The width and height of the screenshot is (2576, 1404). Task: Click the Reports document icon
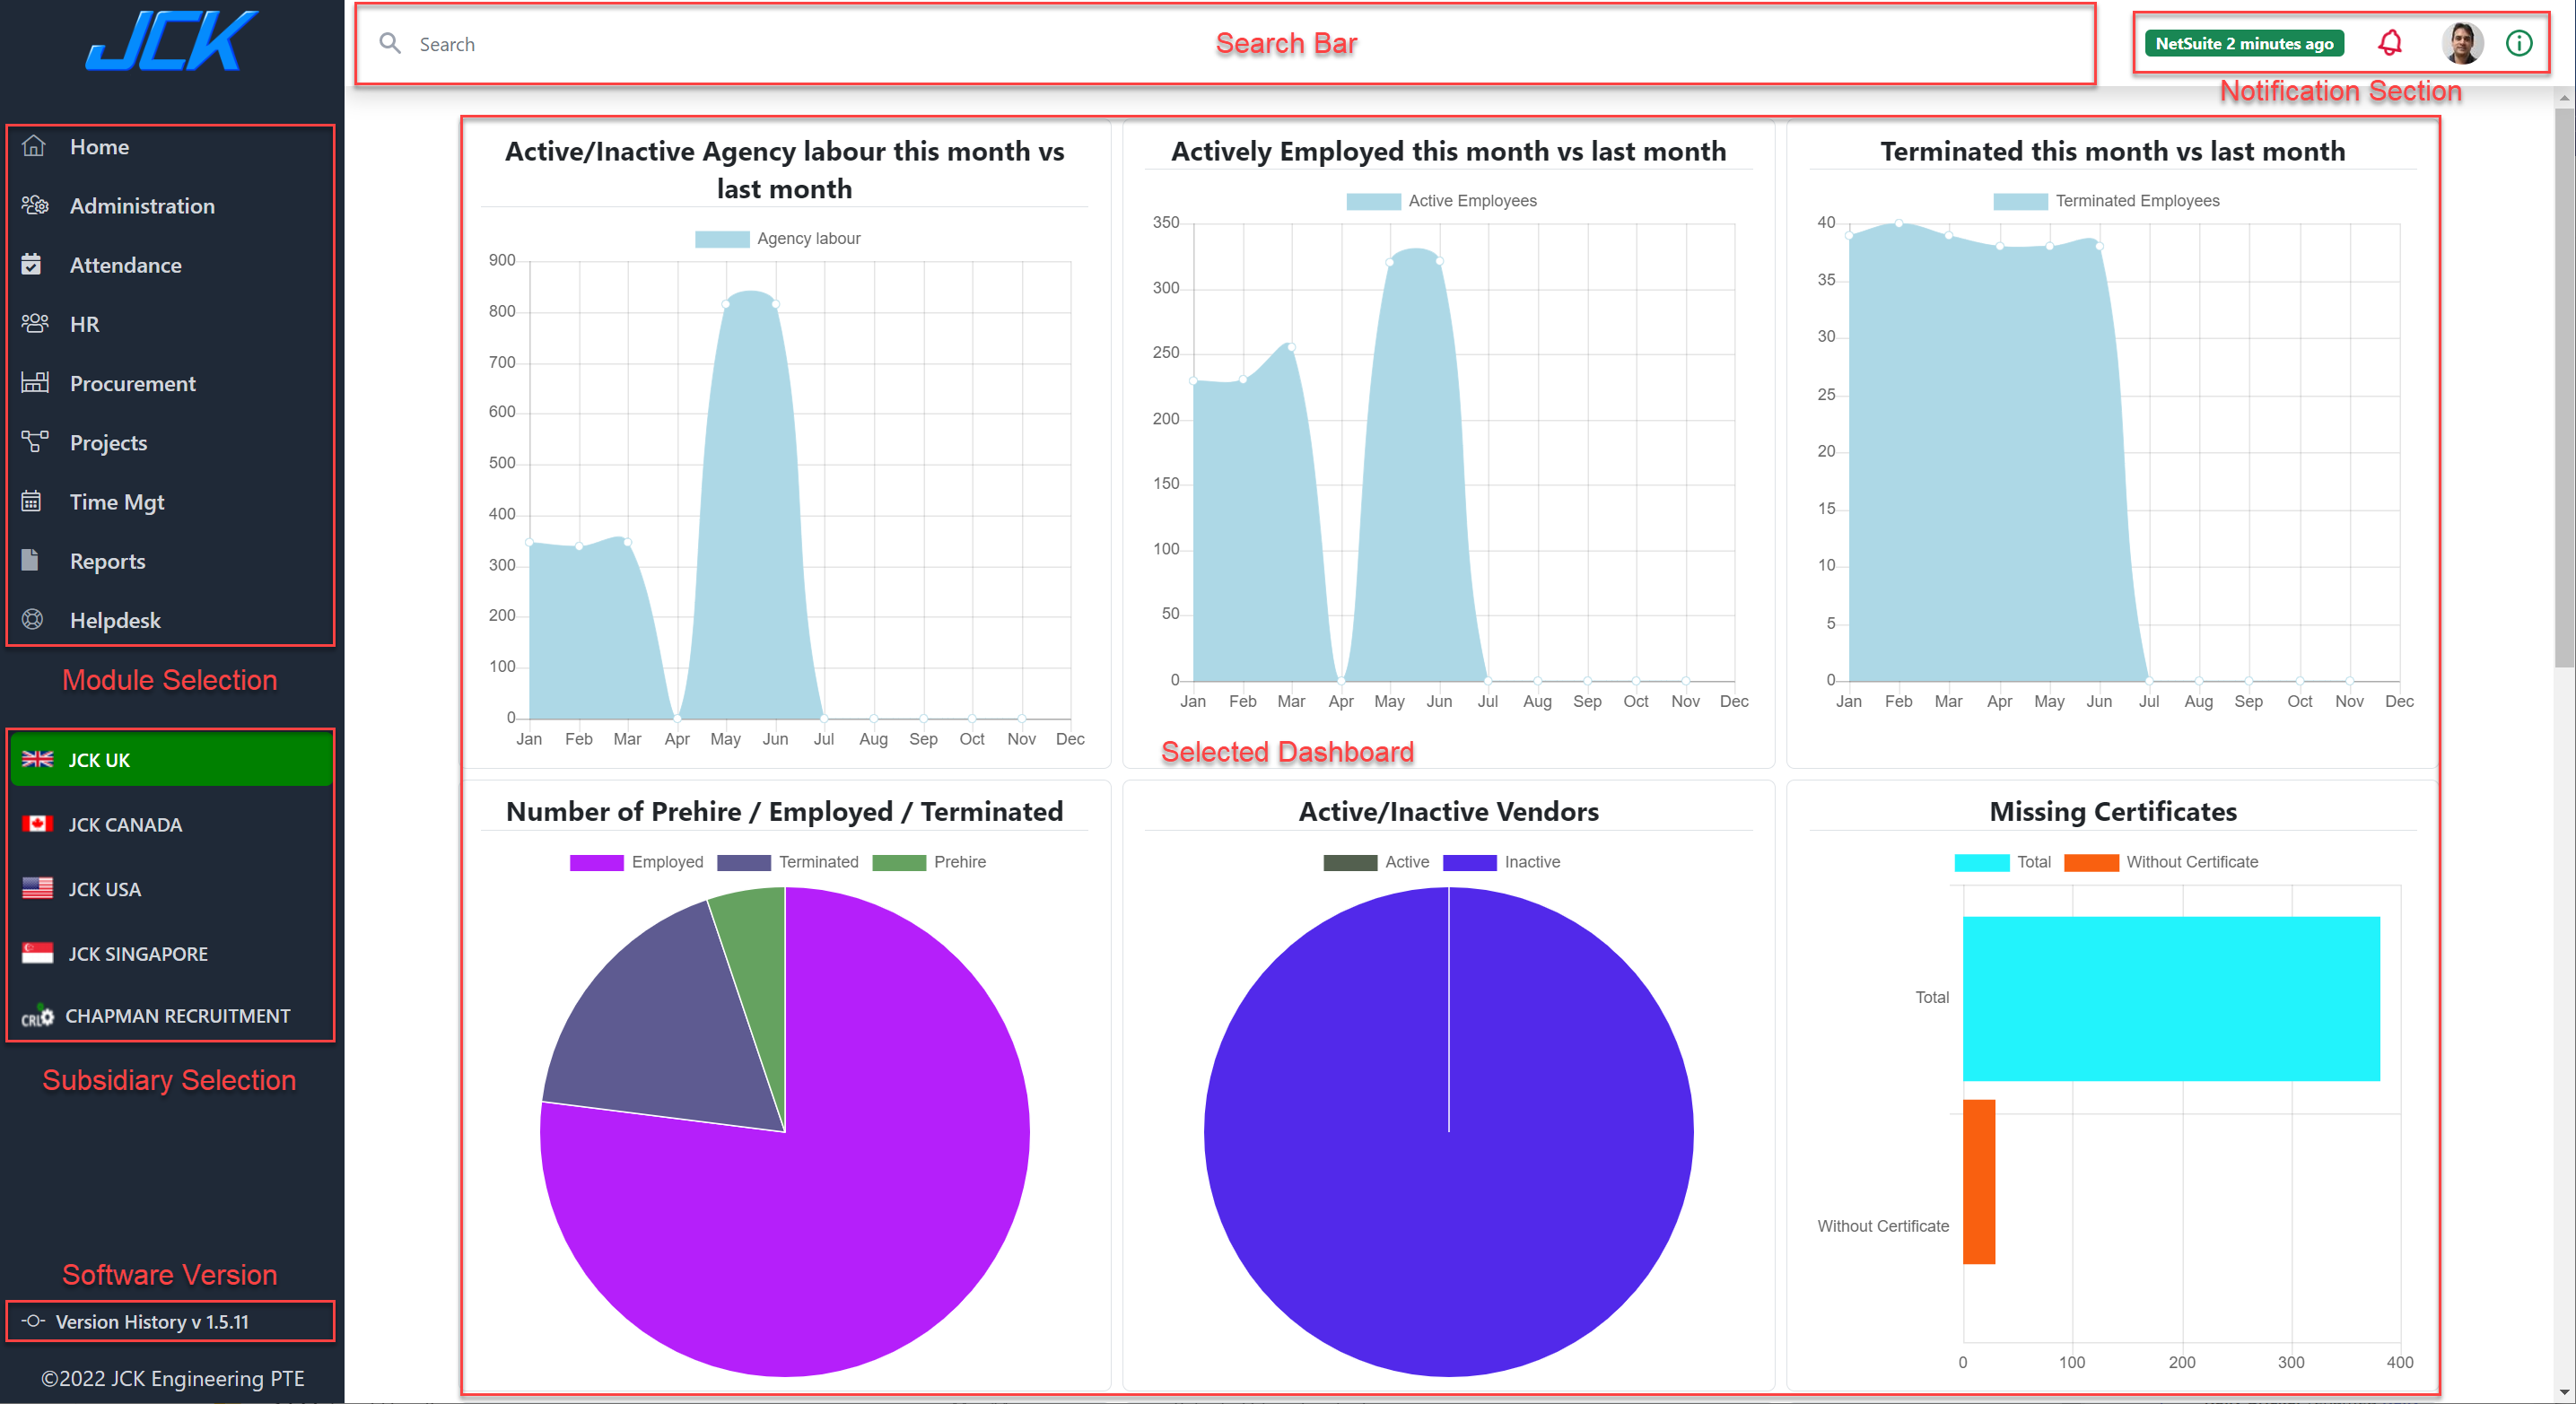pyautogui.click(x=31, y=559)
